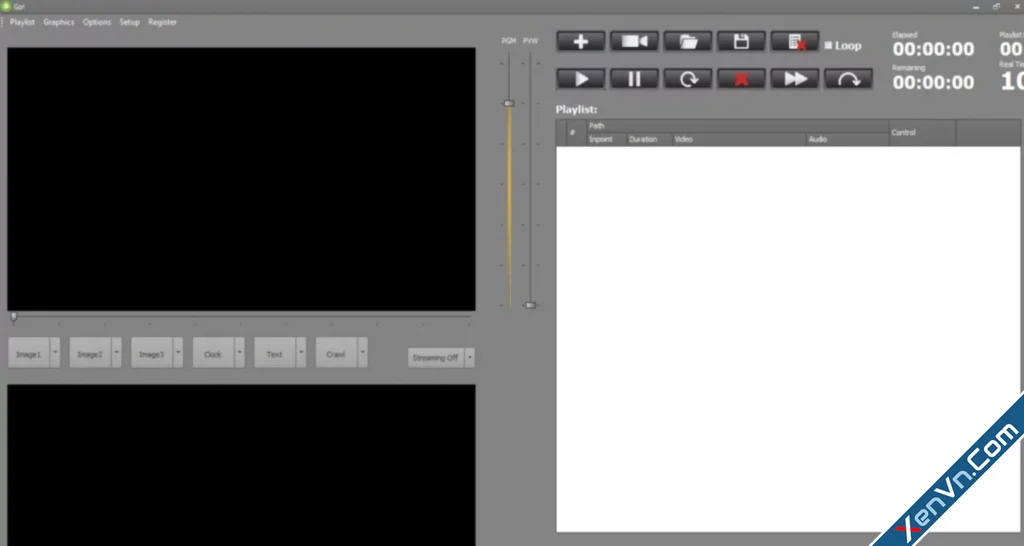Click the Audio column header
Image resolution: width=1024 pixels, height=546 pixels.
pos(847,139)
